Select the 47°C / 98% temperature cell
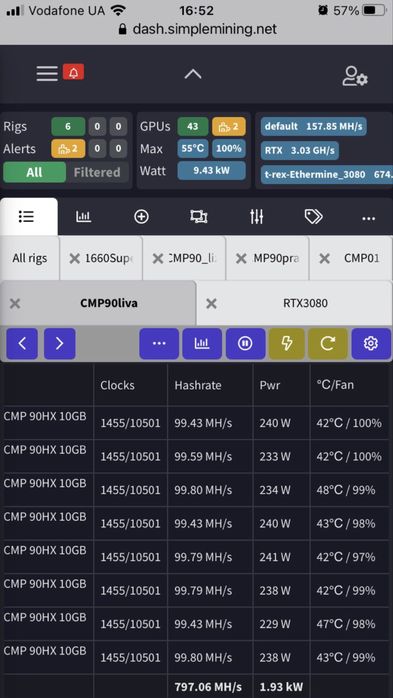This screenshot has width=393, height=698. coord(346,624)
